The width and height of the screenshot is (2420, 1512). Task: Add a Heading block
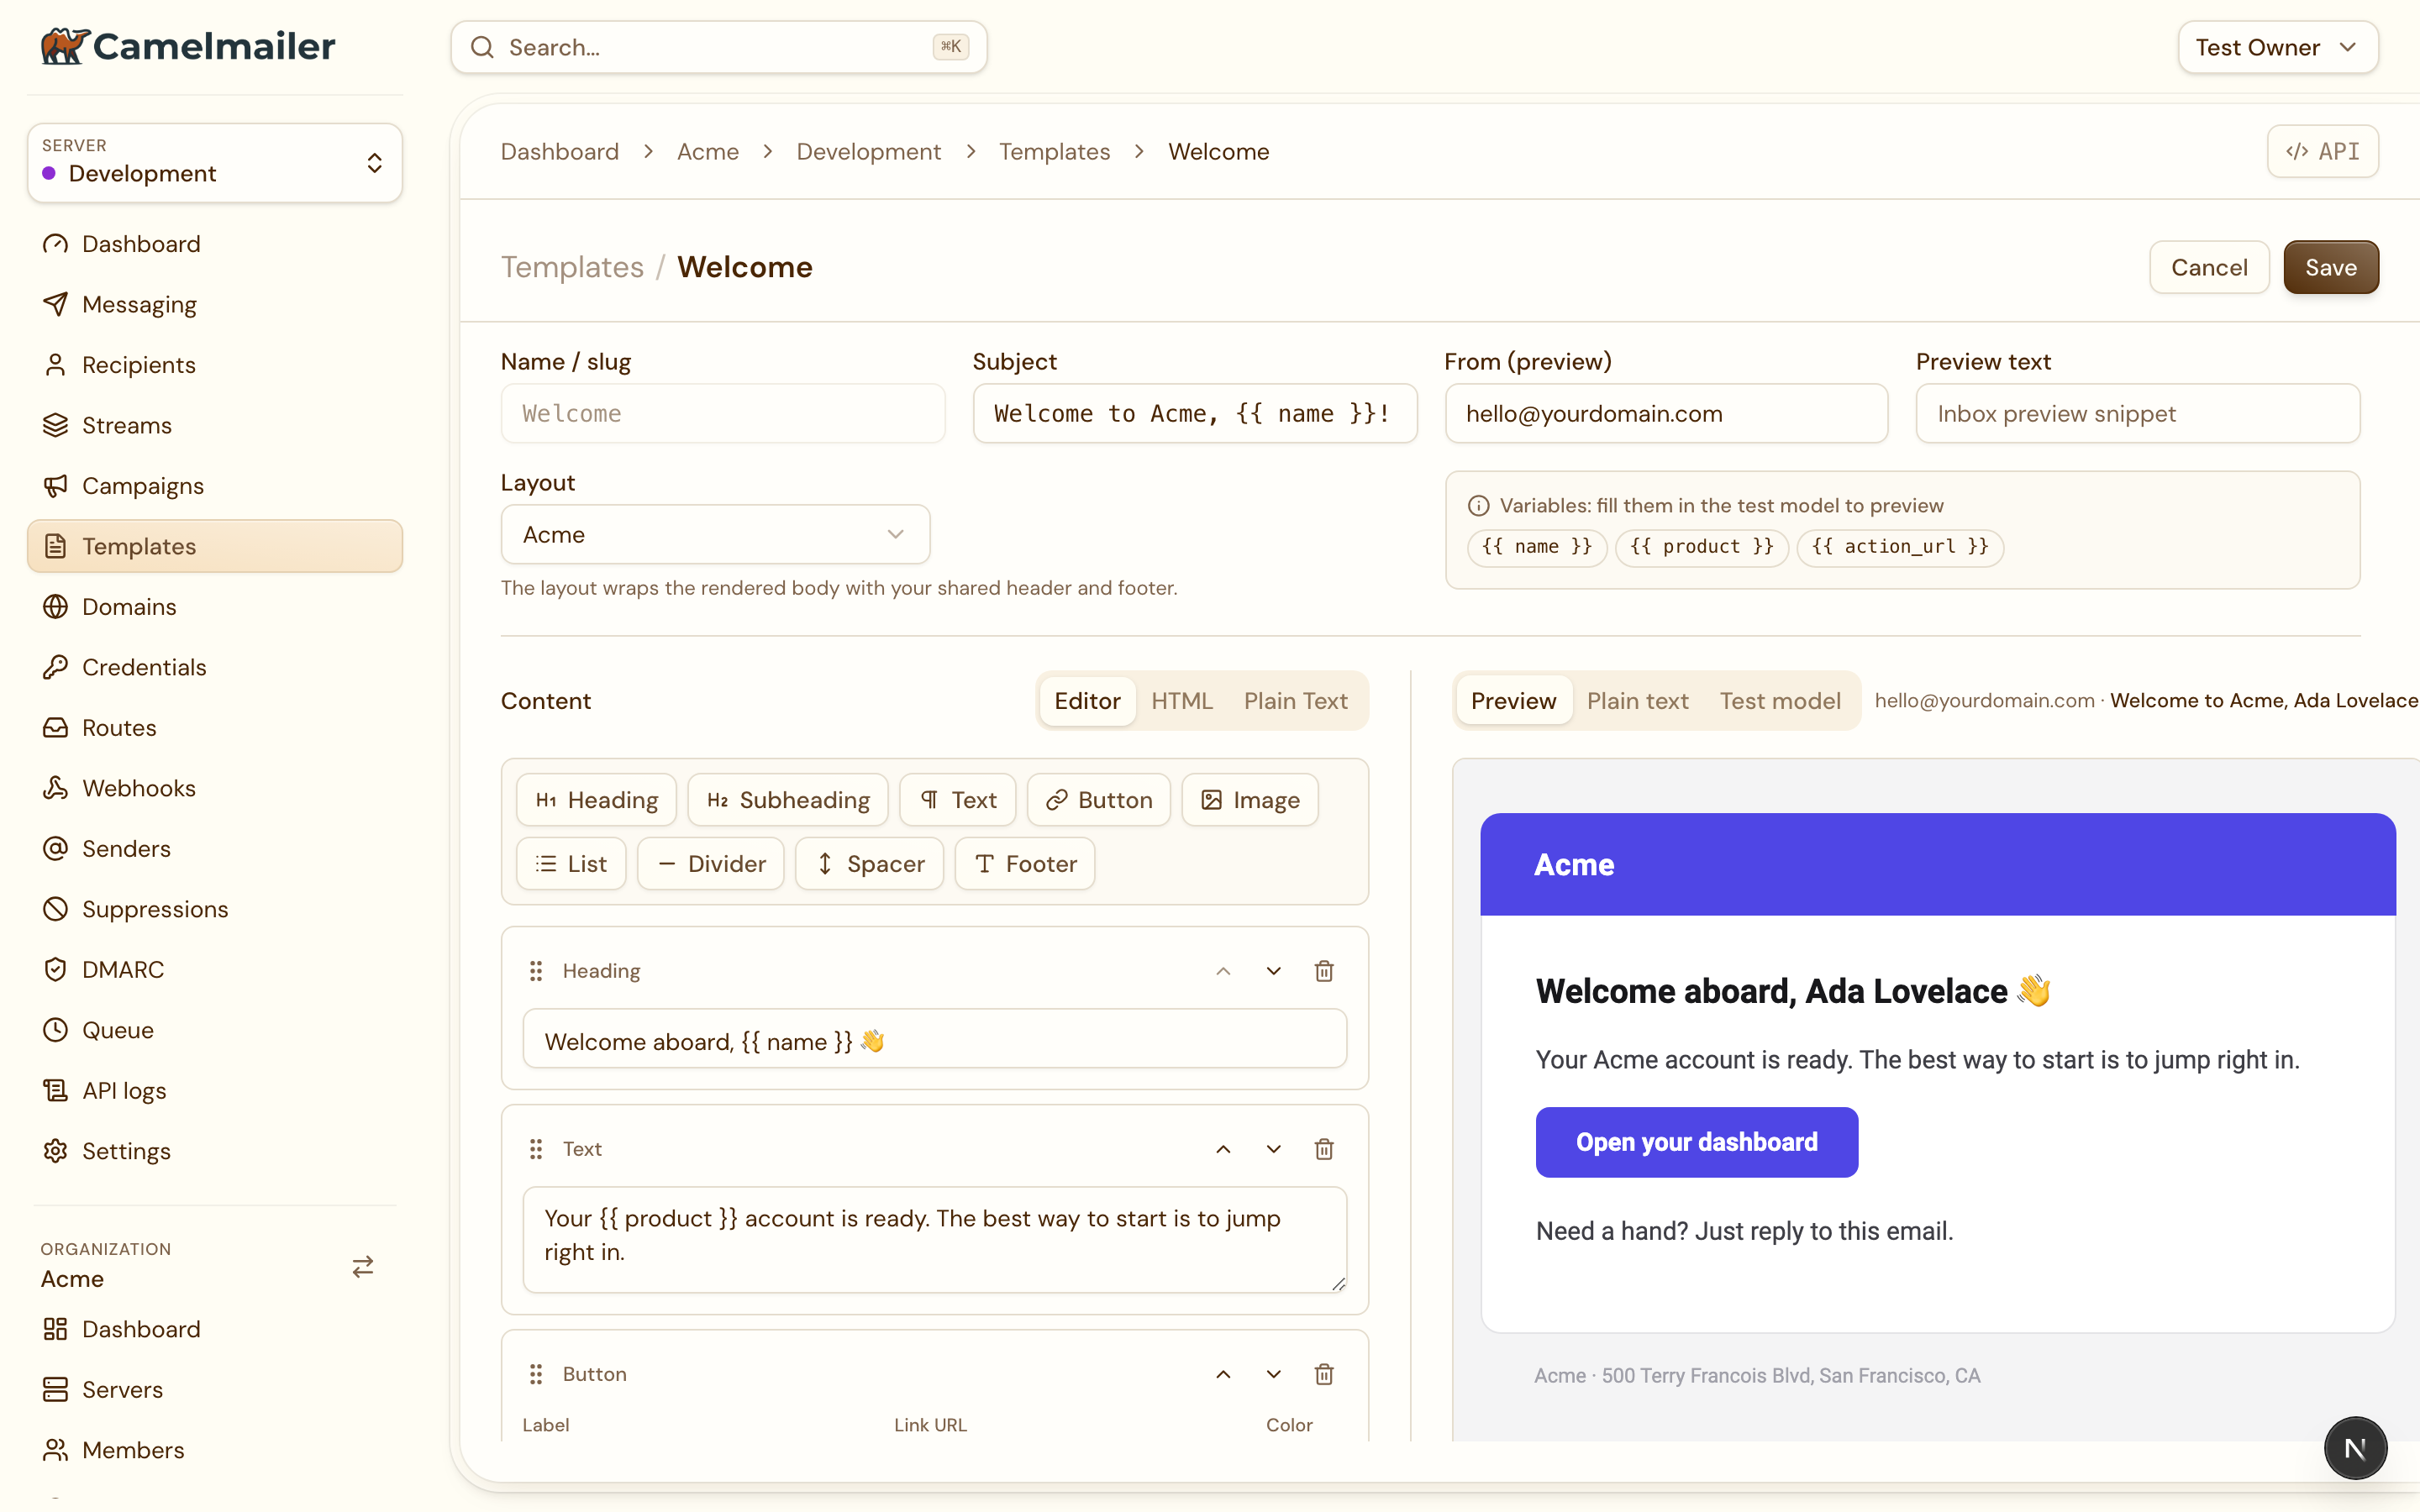(x=597, y=800)
